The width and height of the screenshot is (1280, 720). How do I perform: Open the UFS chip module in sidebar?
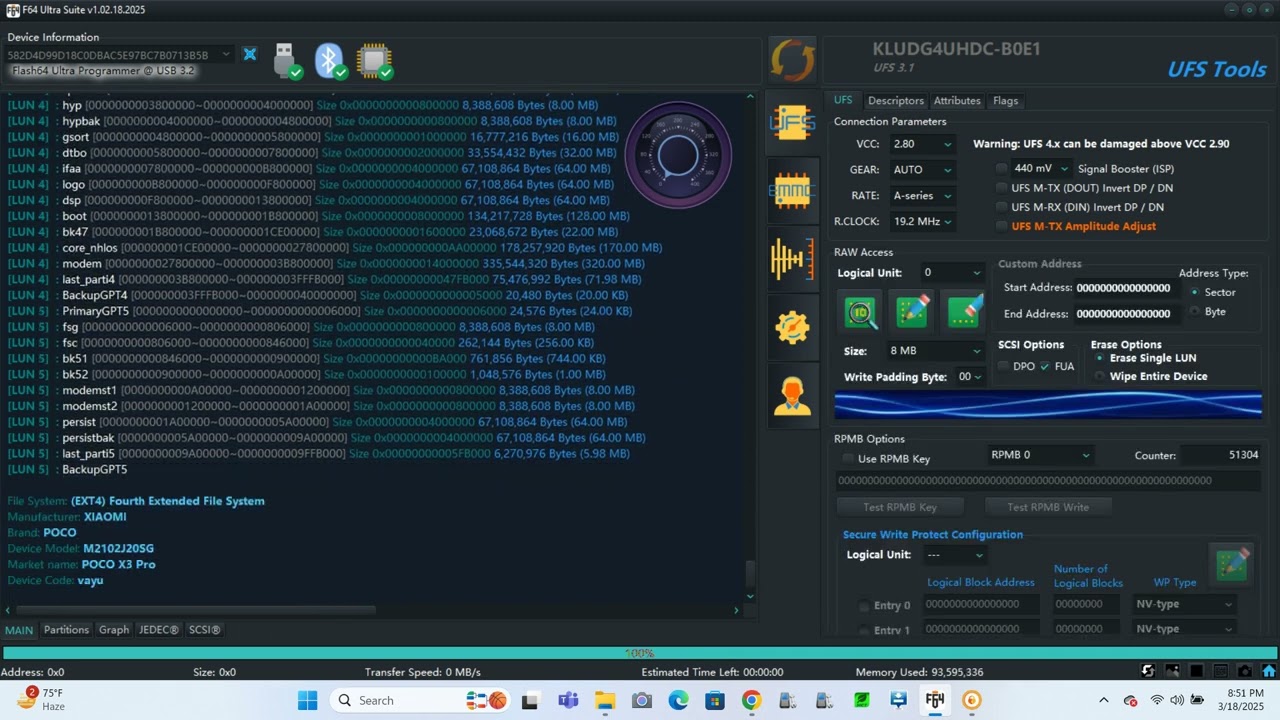click(x=792, y=122)
